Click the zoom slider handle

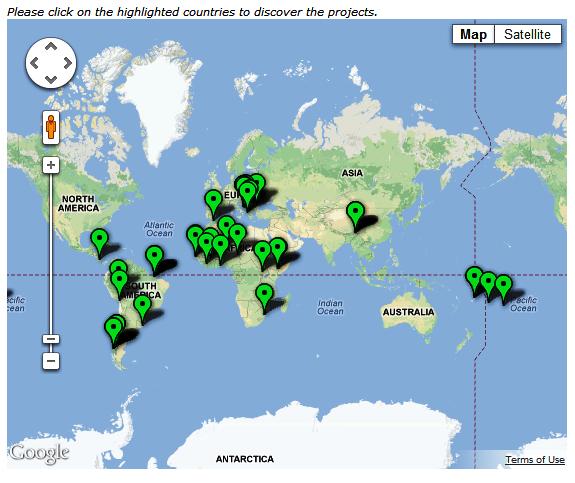point(51,339)
